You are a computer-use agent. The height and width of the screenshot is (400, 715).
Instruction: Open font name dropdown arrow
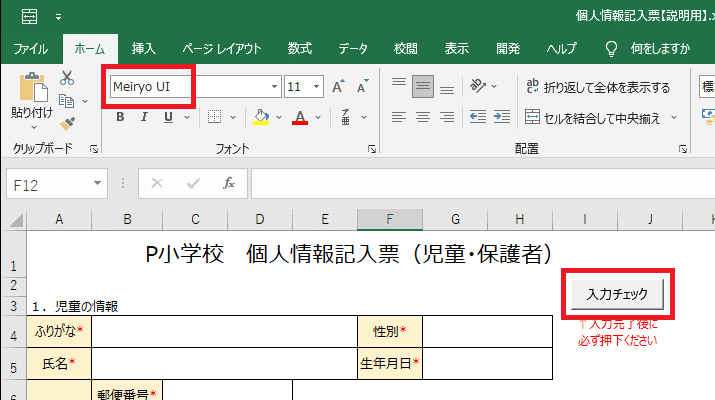pos(274,87)
